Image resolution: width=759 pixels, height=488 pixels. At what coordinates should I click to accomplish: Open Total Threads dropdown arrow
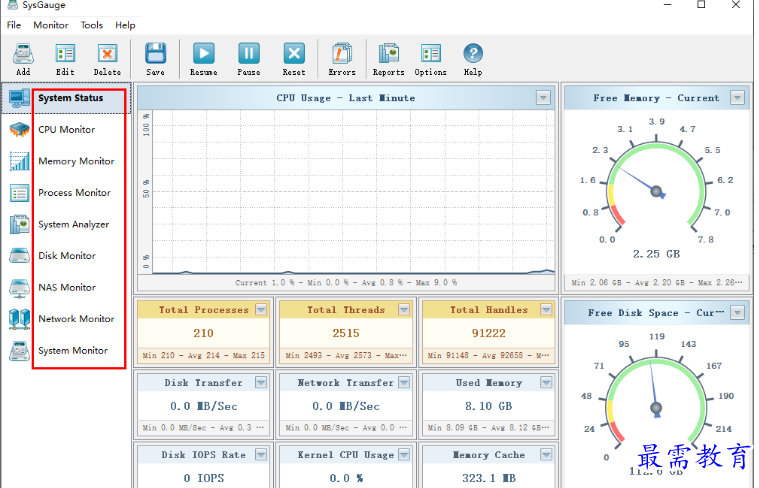click(404, 309)
